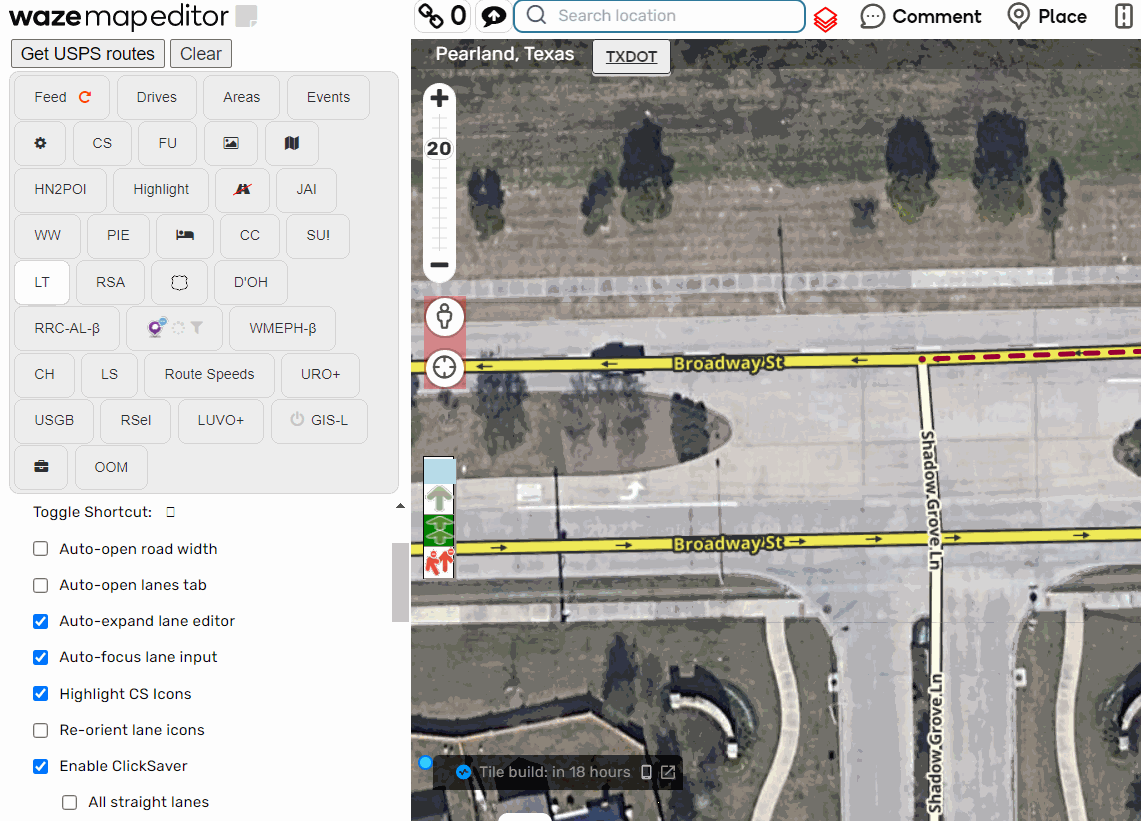The height and width of the screenshot is (821, 1141).
Task: Click the zoom level slider handle
Action: pyautogui.click(x=439, y=149)
